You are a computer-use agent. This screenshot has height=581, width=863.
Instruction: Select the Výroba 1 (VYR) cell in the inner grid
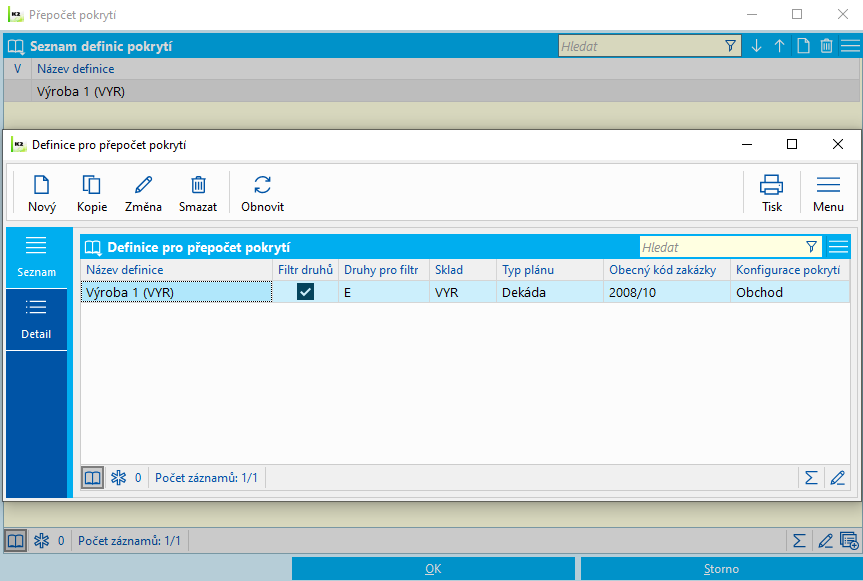(176, 292)
